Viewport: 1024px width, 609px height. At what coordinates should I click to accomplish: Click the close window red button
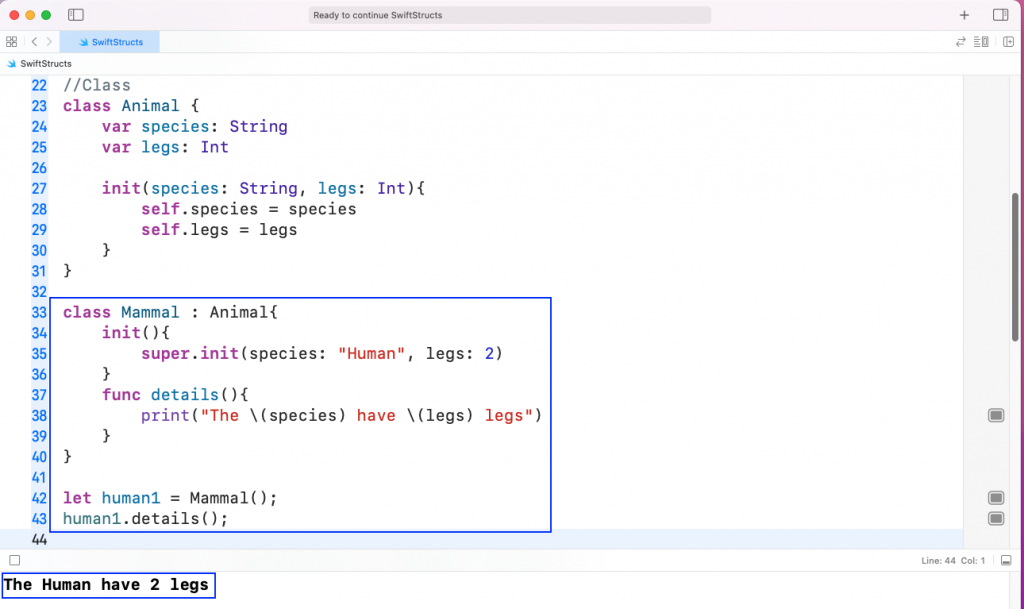14,14
